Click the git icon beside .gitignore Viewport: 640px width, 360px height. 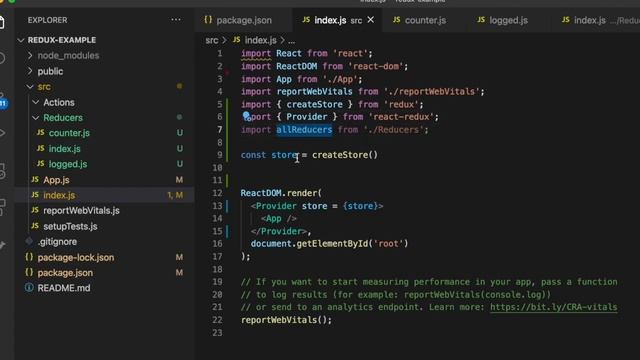coord(29,241)
